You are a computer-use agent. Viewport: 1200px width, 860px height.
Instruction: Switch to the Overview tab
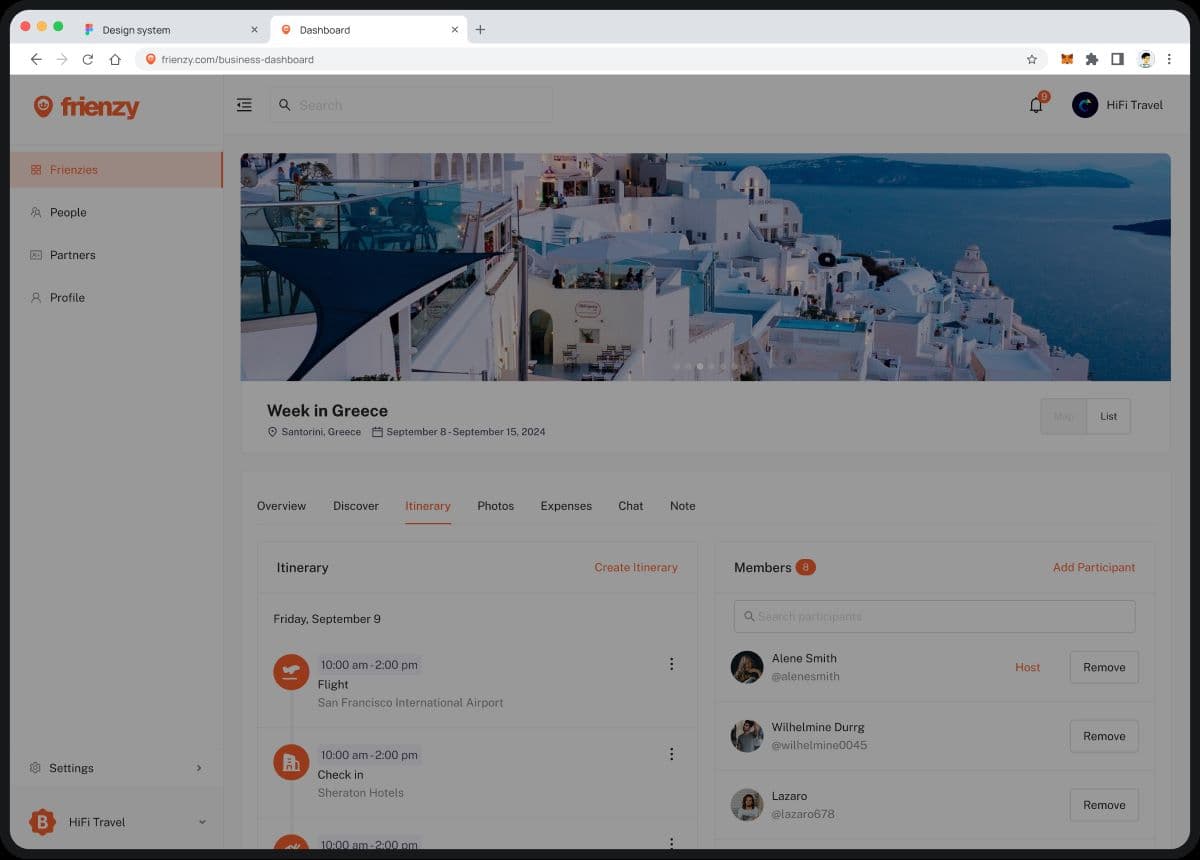pyautogui.click(x=281, y=506)
